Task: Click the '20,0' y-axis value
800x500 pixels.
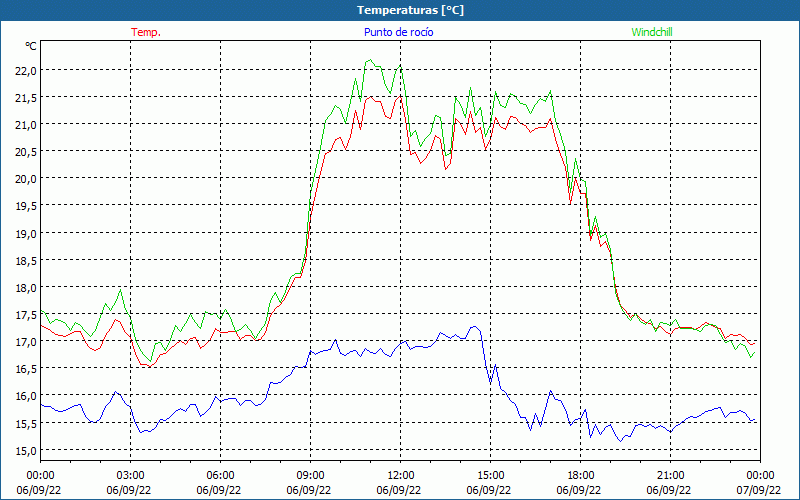Action: pos(26,179)
